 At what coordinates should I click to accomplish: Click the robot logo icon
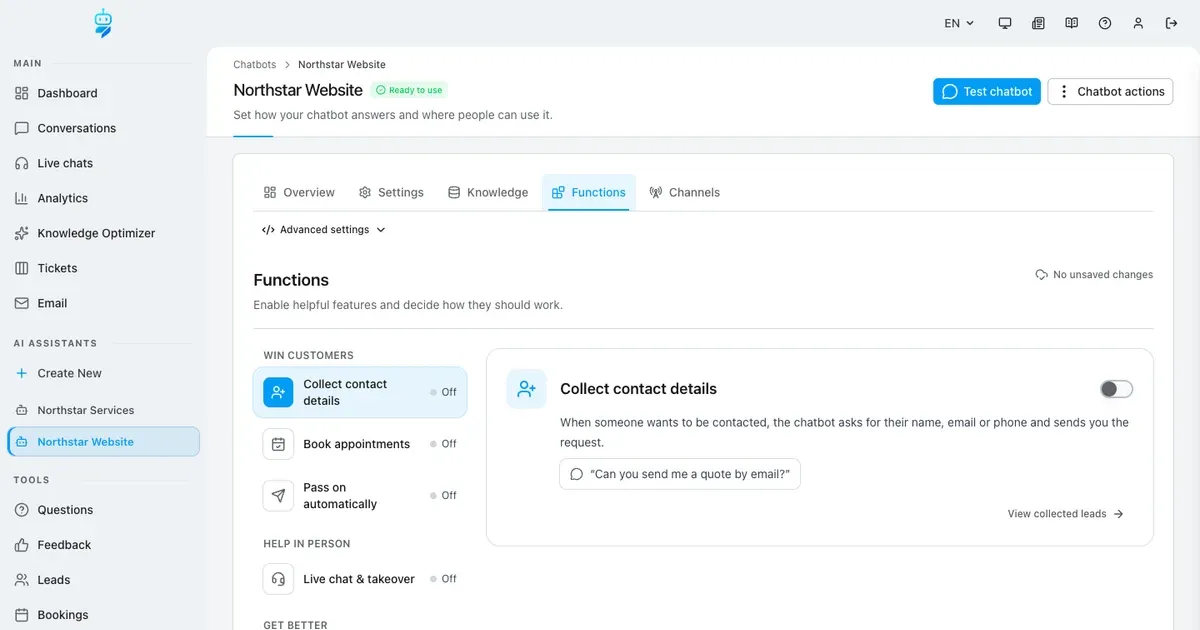(103, 23)
